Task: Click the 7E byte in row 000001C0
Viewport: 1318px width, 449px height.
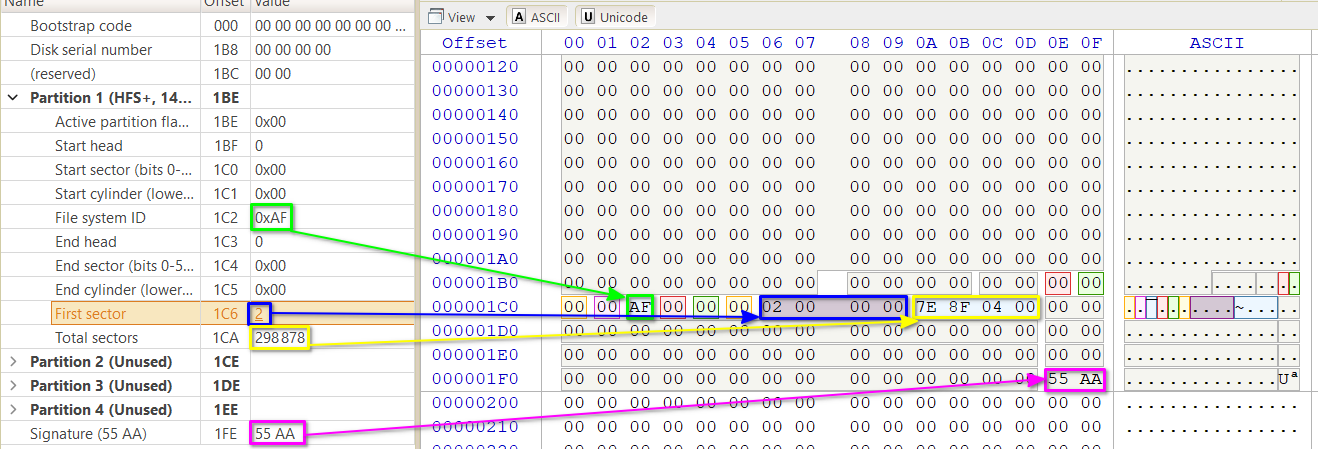Action: click(x=926, y=307)
